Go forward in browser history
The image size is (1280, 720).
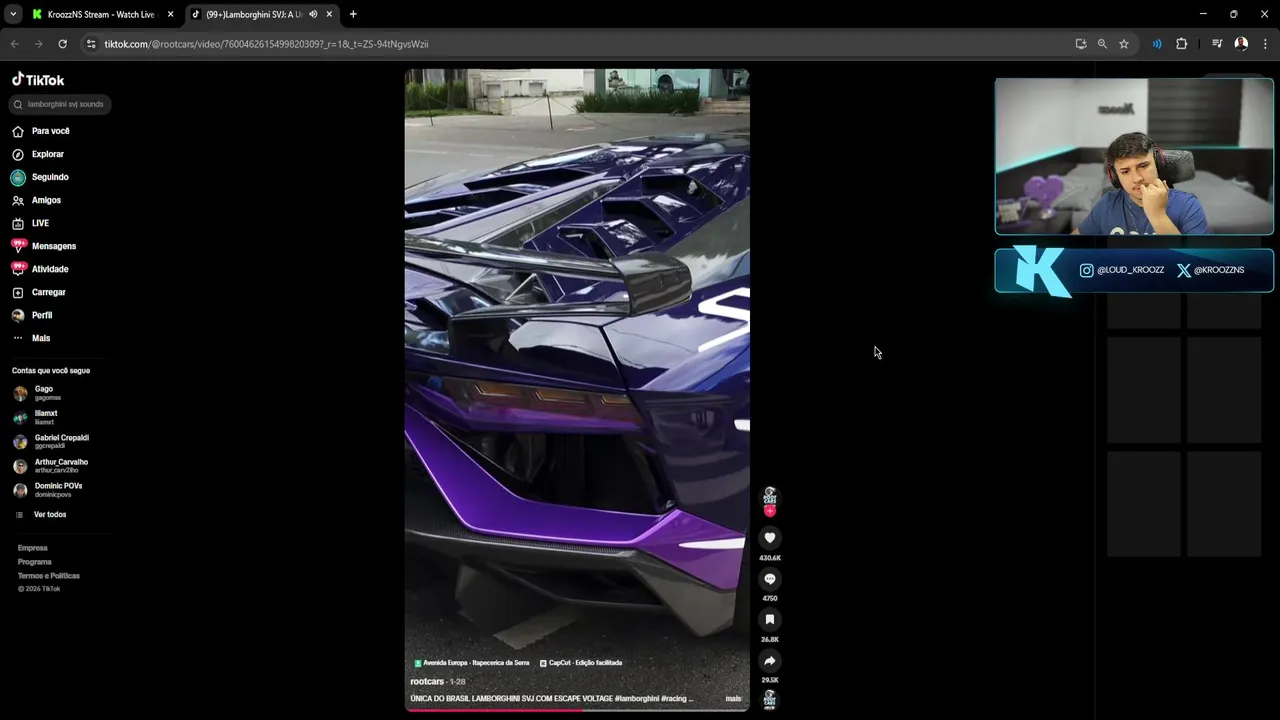point(38,44)
